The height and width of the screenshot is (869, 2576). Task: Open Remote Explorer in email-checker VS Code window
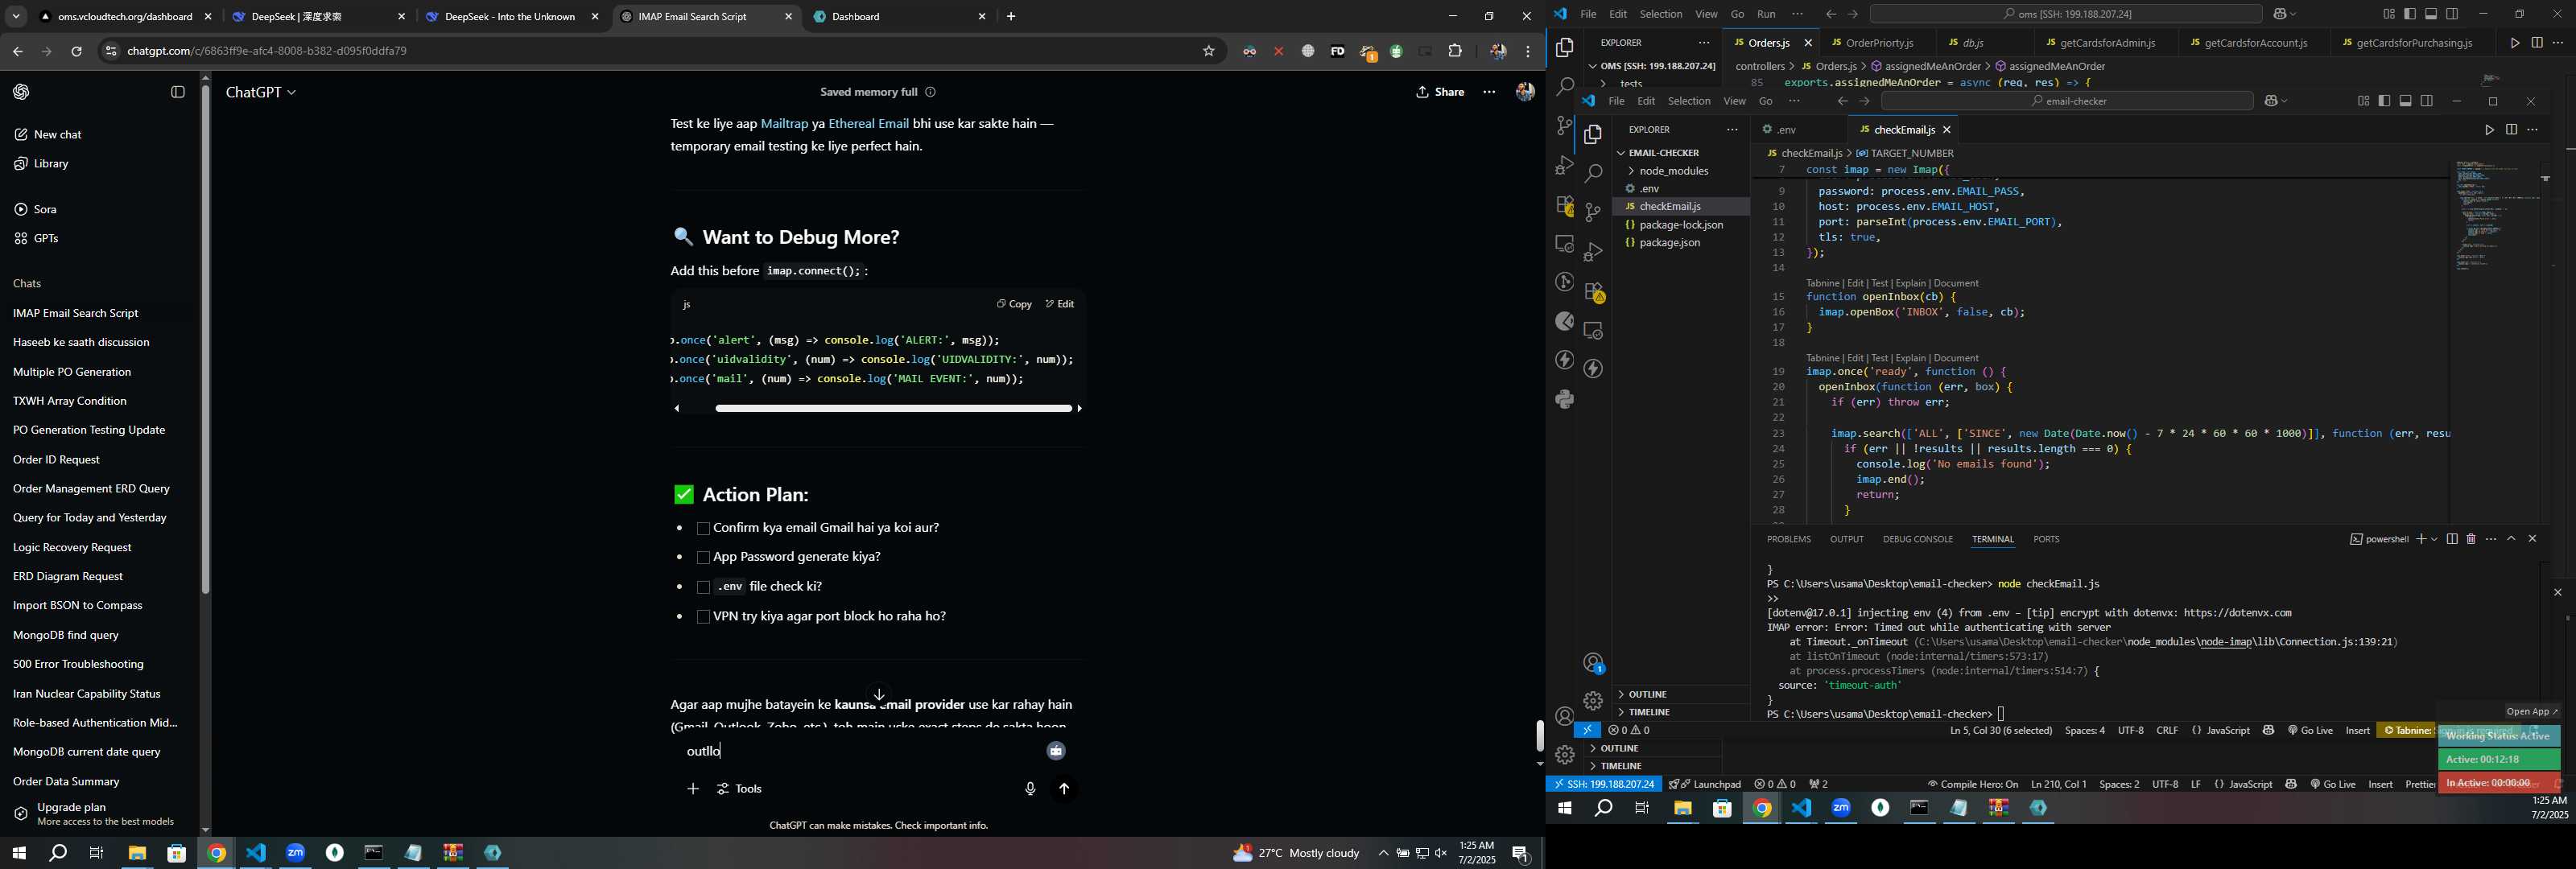point(1593,330)
